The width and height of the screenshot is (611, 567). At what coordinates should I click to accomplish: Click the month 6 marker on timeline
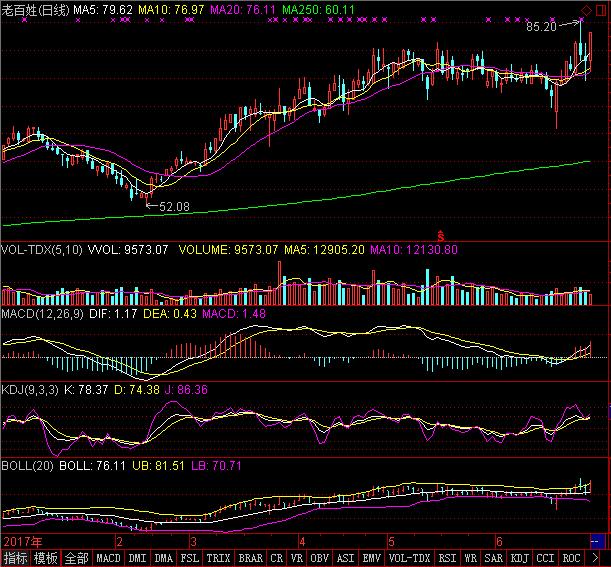(x=499, y=542)
